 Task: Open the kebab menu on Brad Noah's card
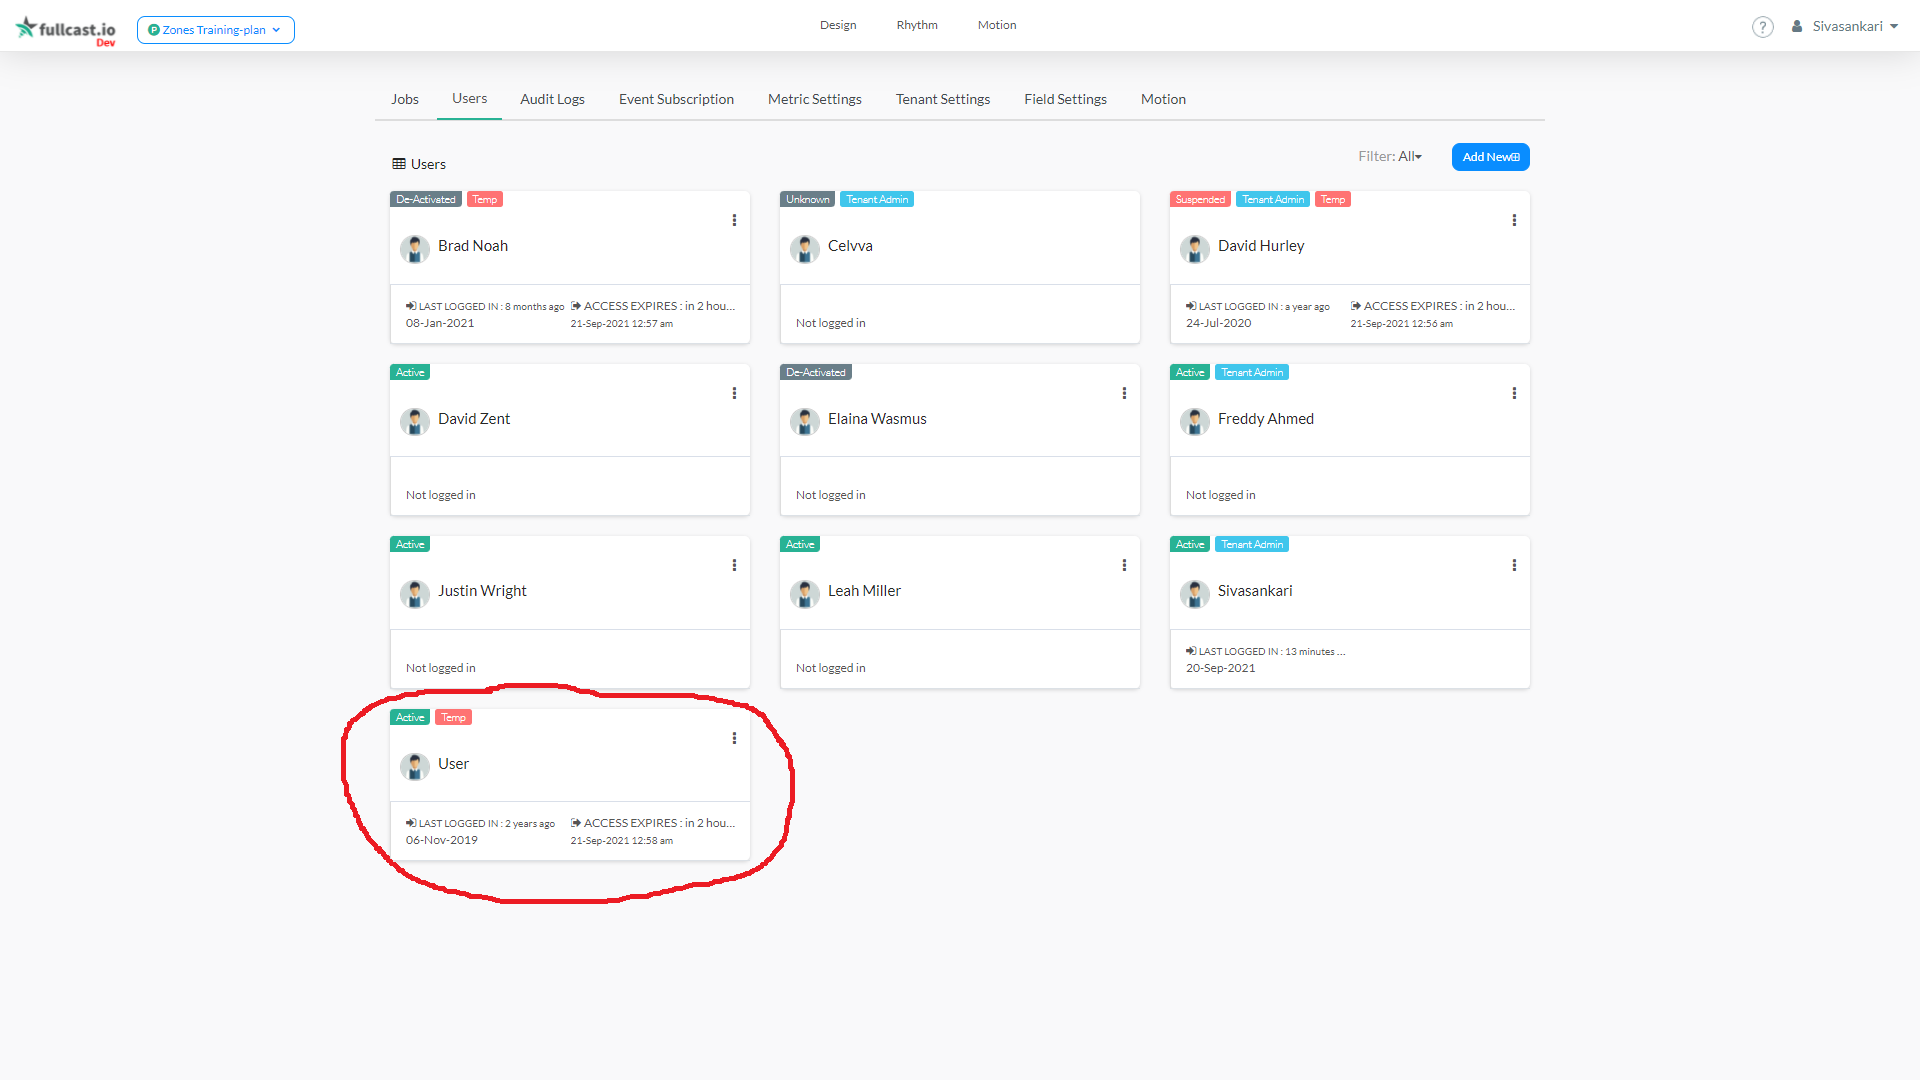[x=734, y=220]
